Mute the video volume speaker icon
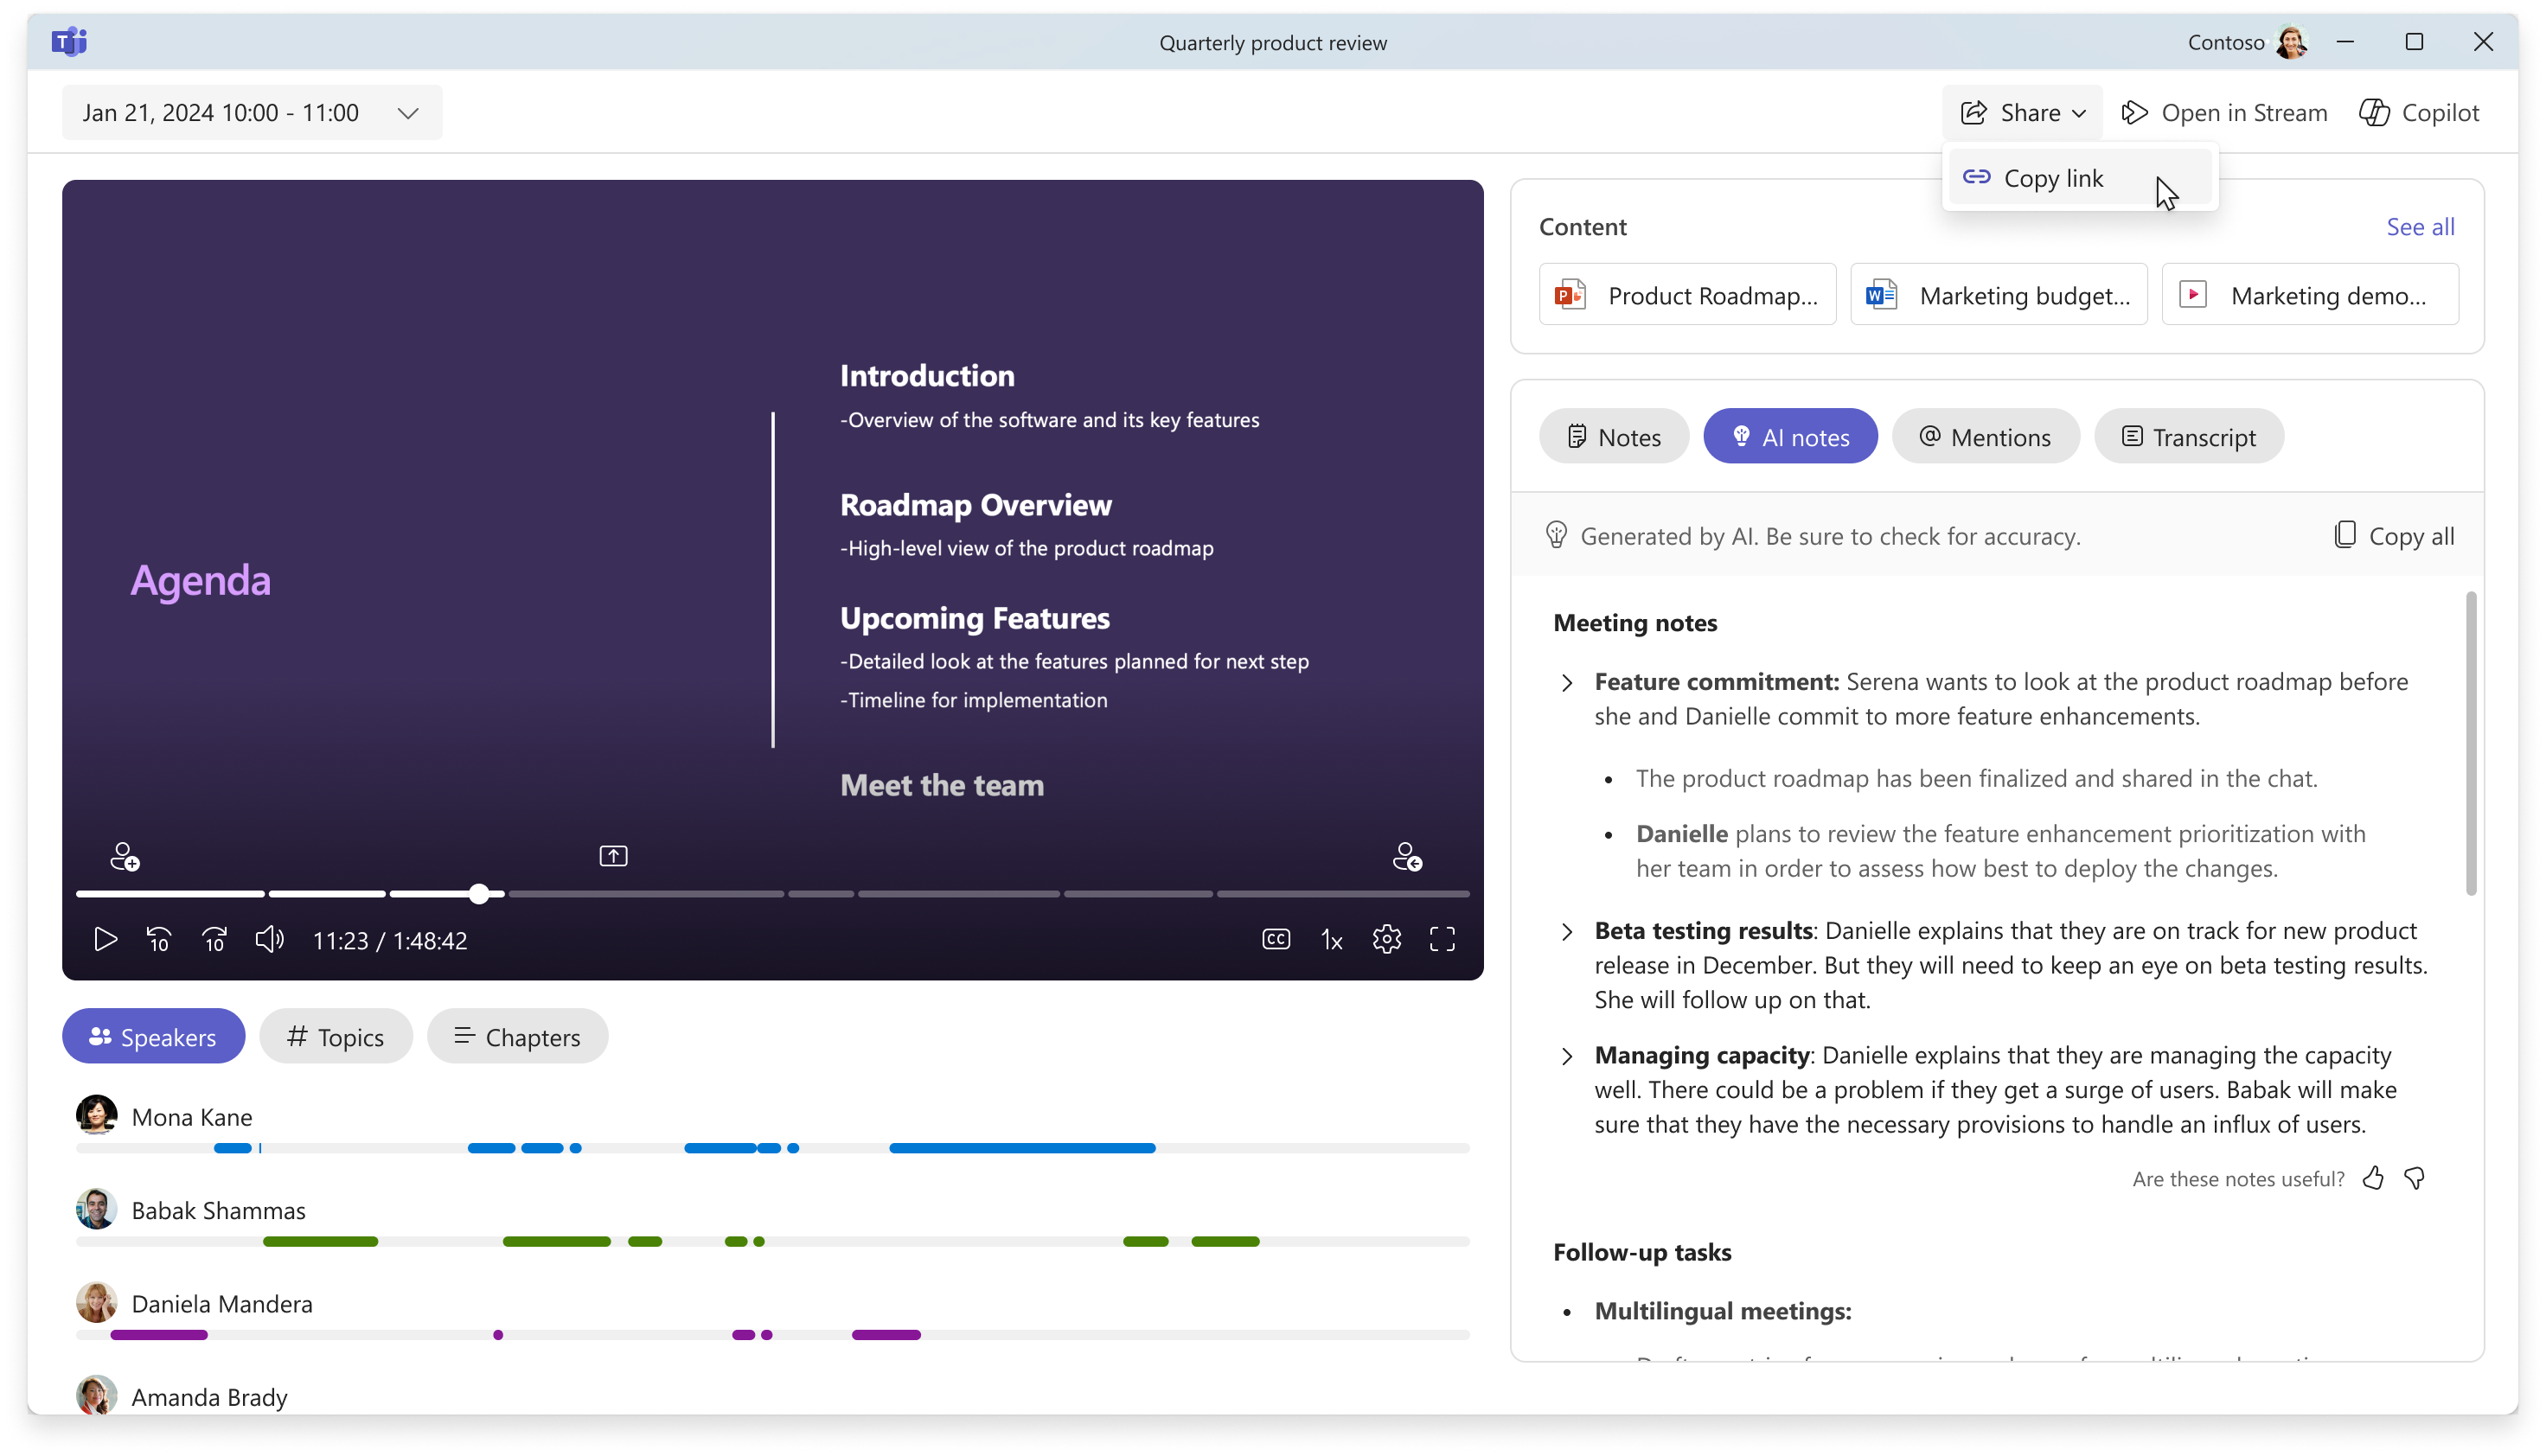2546x1456 pixels. (269, 940)
